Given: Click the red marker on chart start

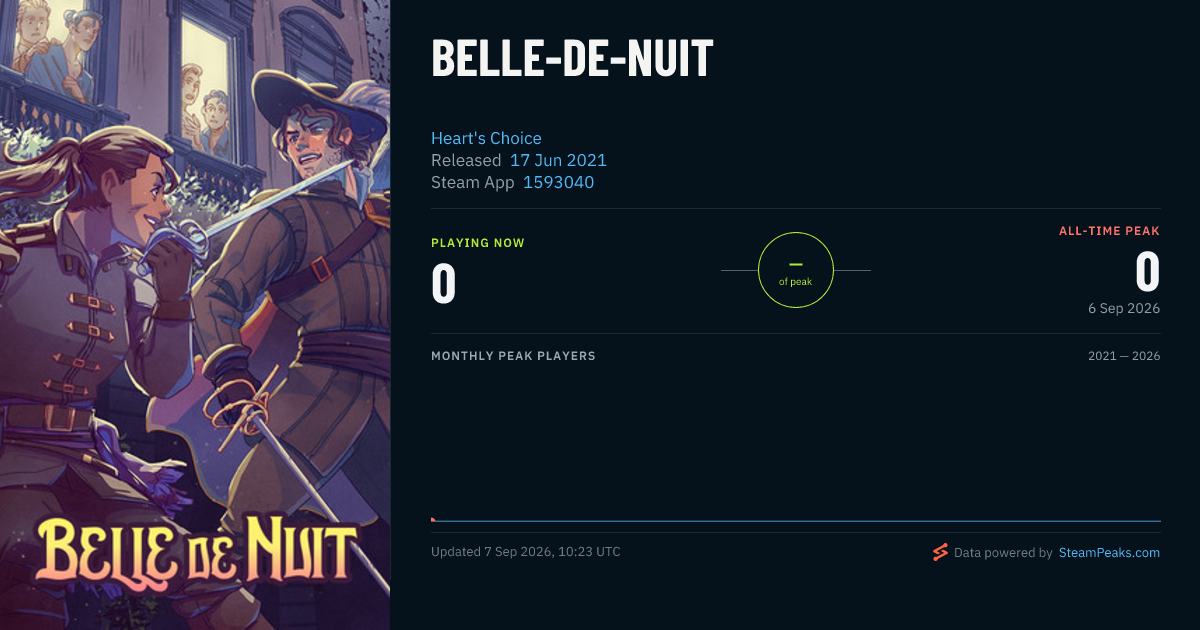Looking at the screenshot, I should tap(433, 520).
